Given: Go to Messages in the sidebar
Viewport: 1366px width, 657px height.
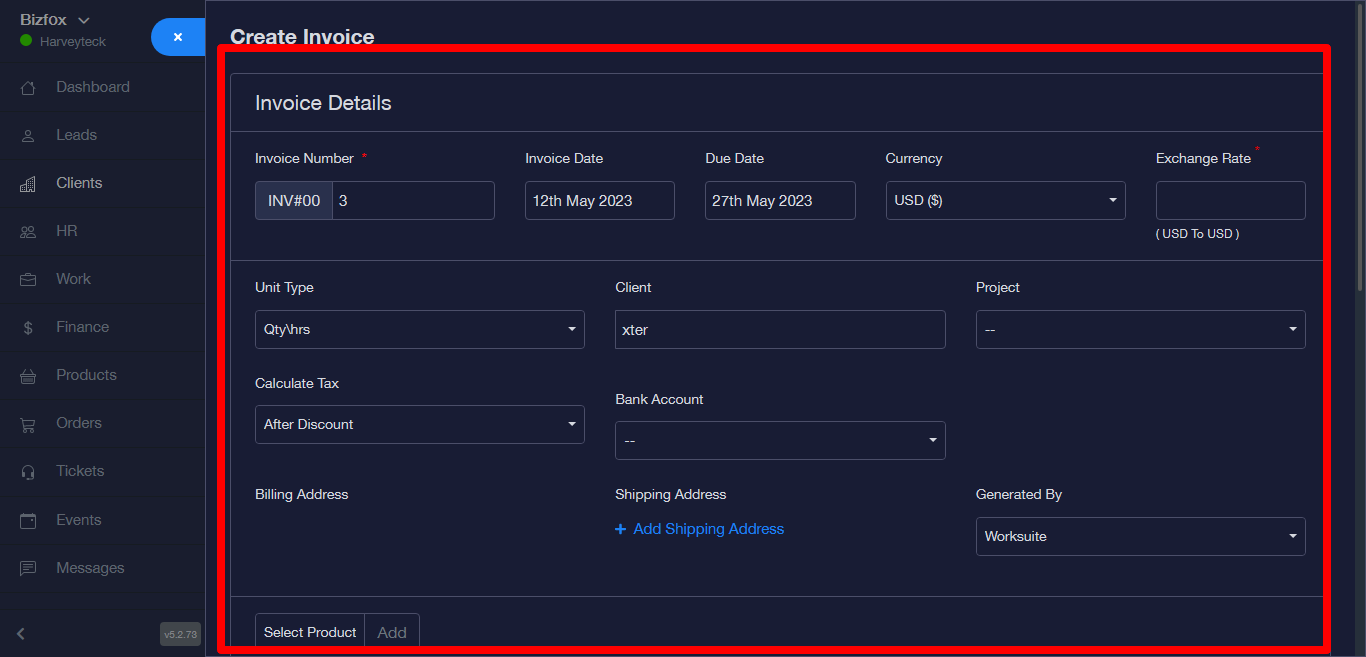Looking at the screenshot, I should 90,568.
